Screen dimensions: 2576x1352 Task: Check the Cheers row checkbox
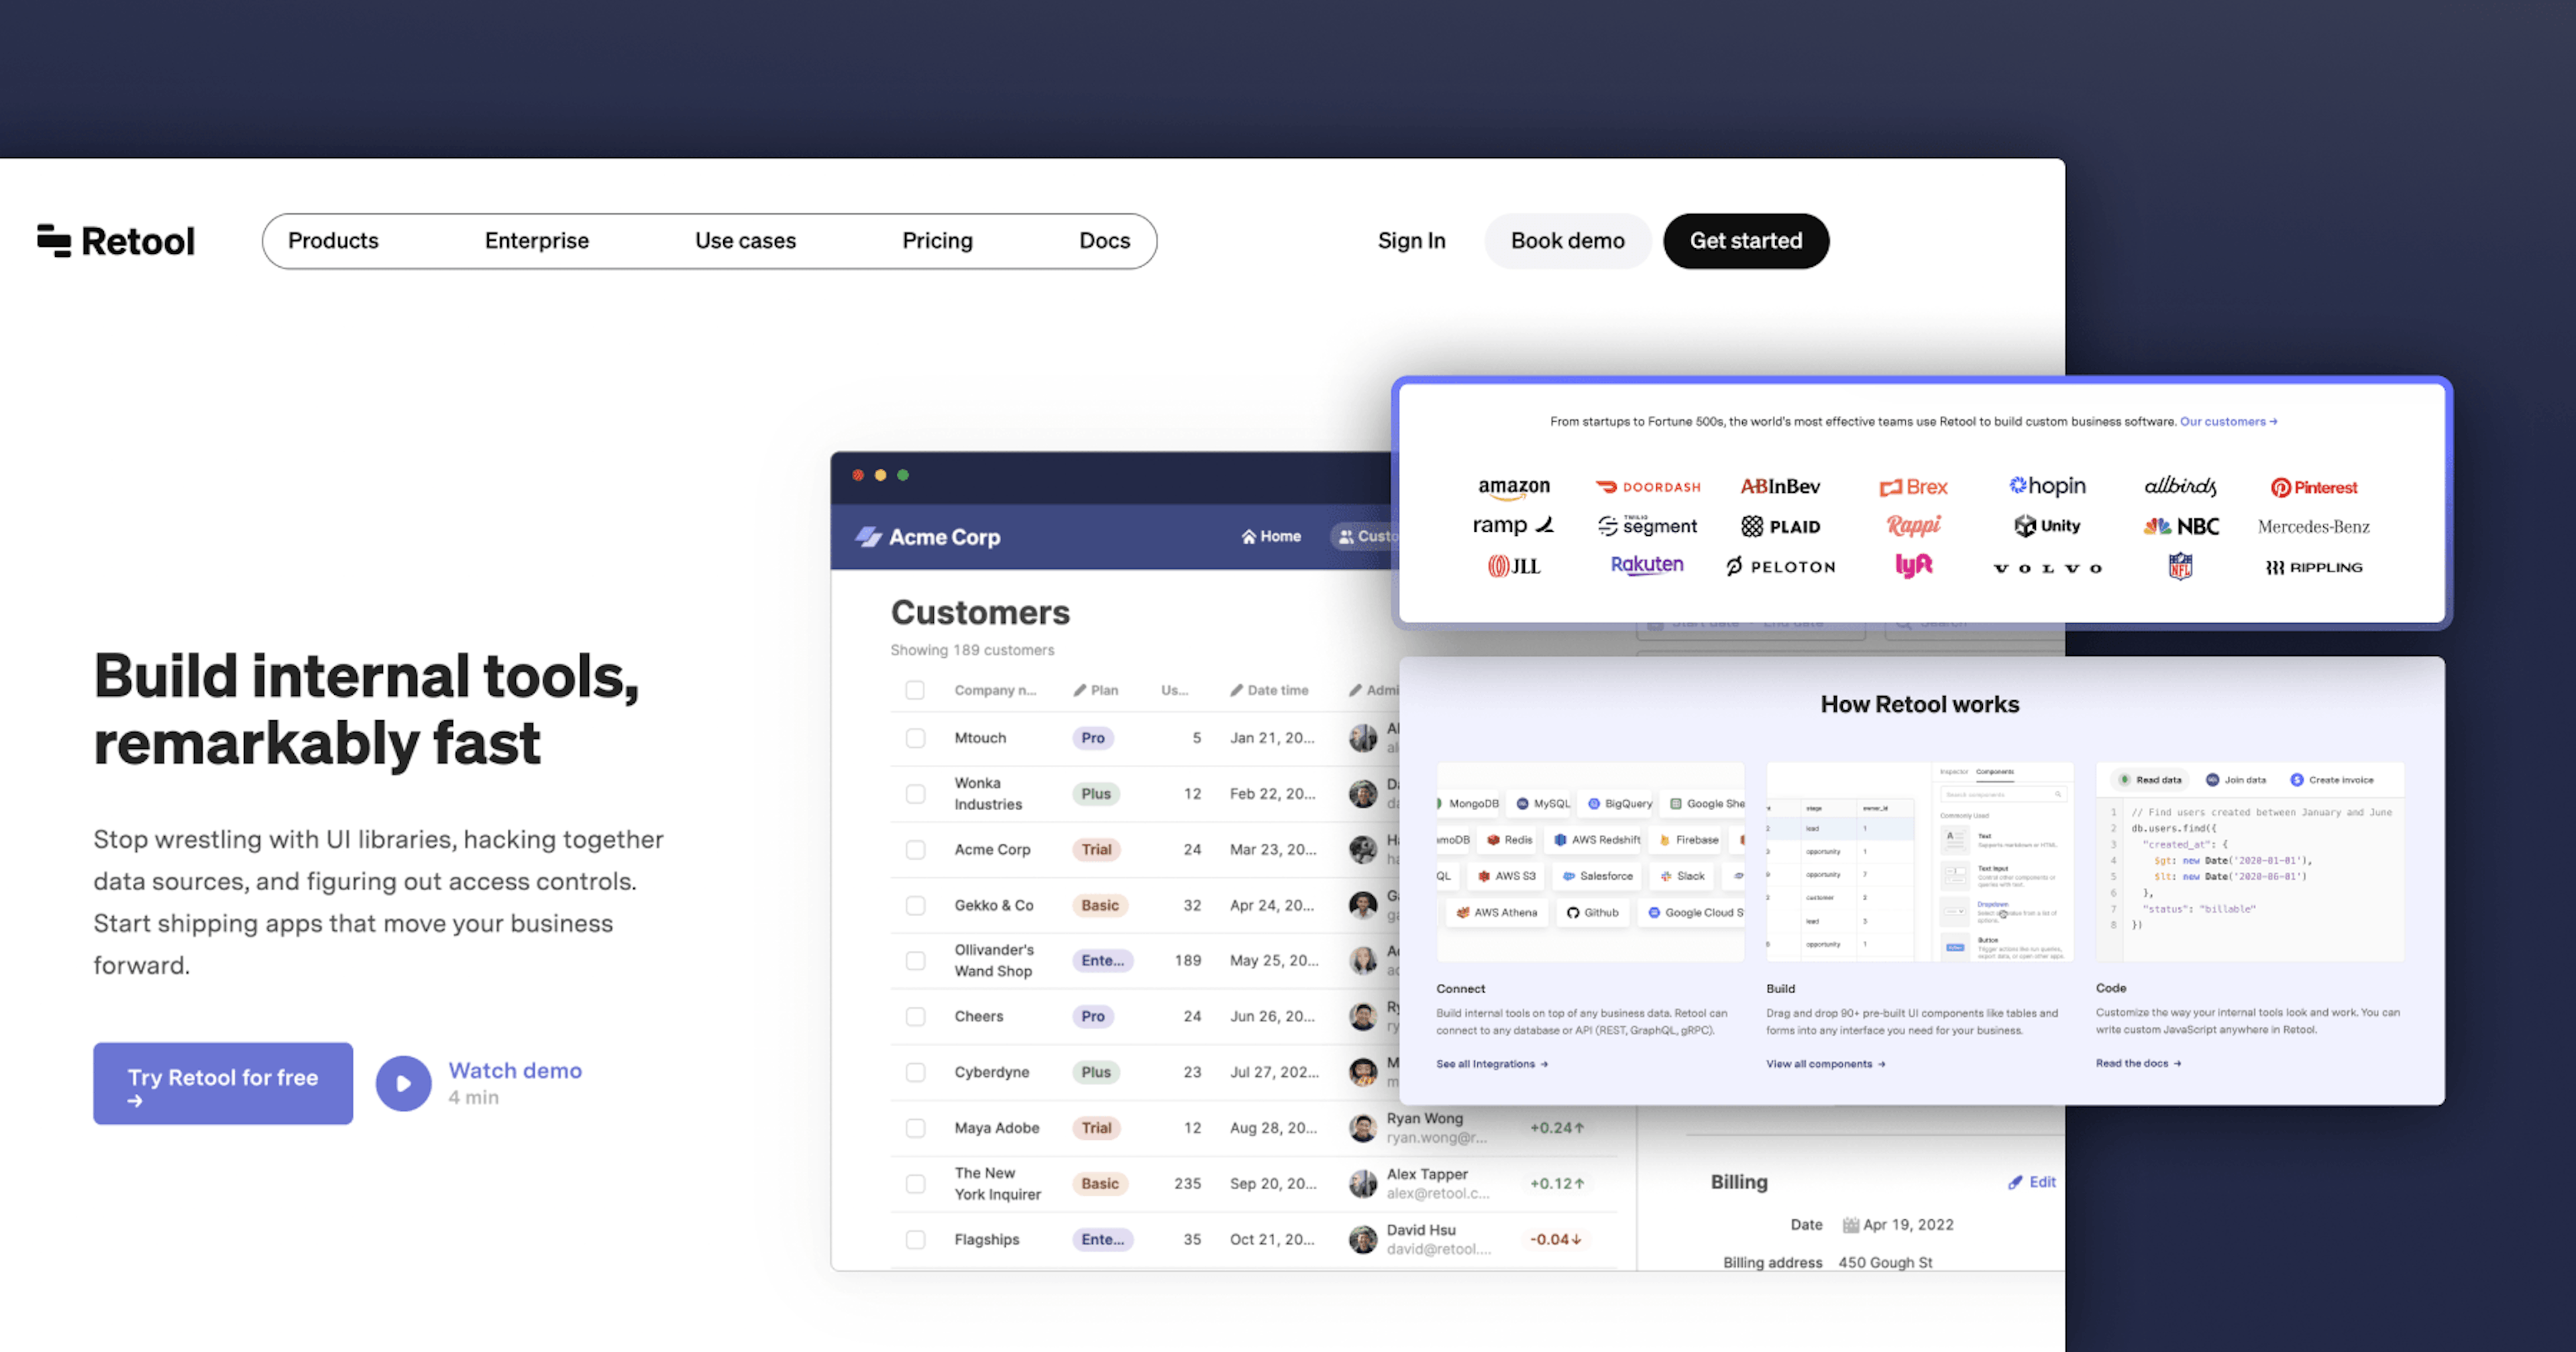point(915,1017)
